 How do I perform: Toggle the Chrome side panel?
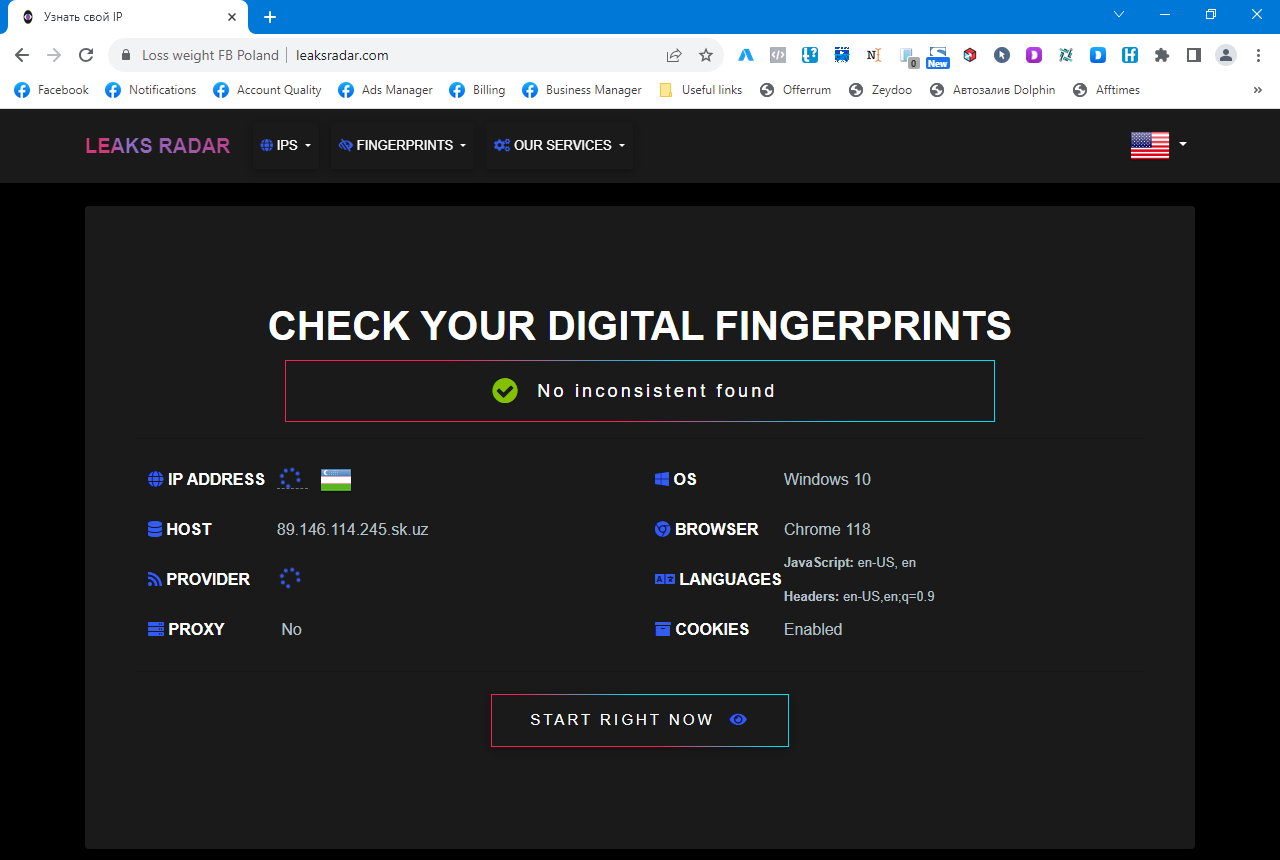1193,55
